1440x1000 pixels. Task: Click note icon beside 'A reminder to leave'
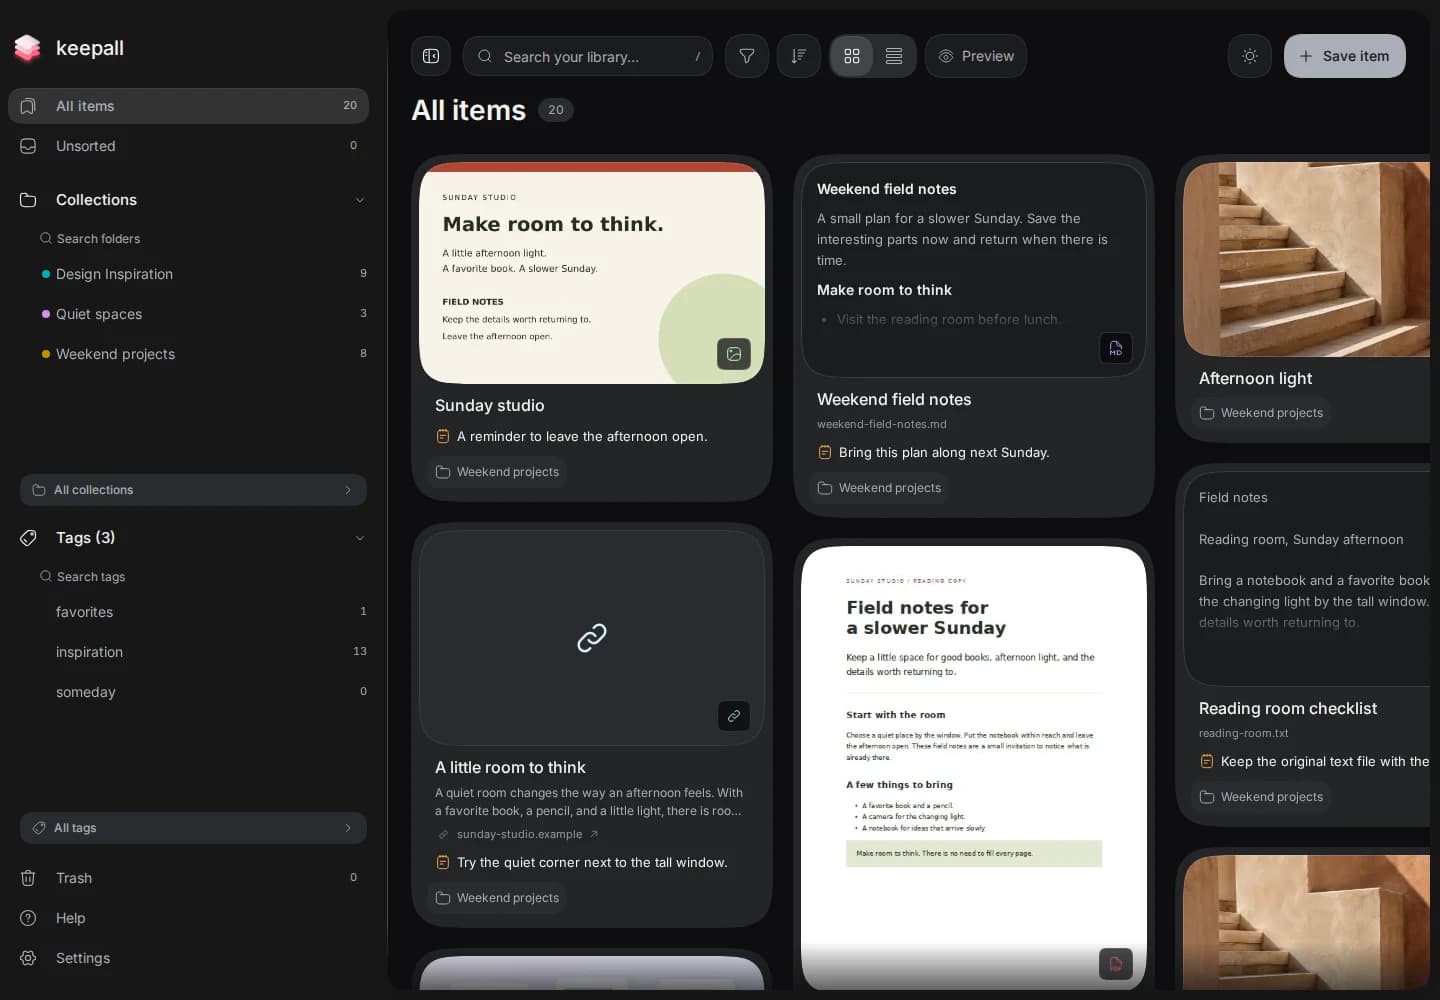point(443,436)
